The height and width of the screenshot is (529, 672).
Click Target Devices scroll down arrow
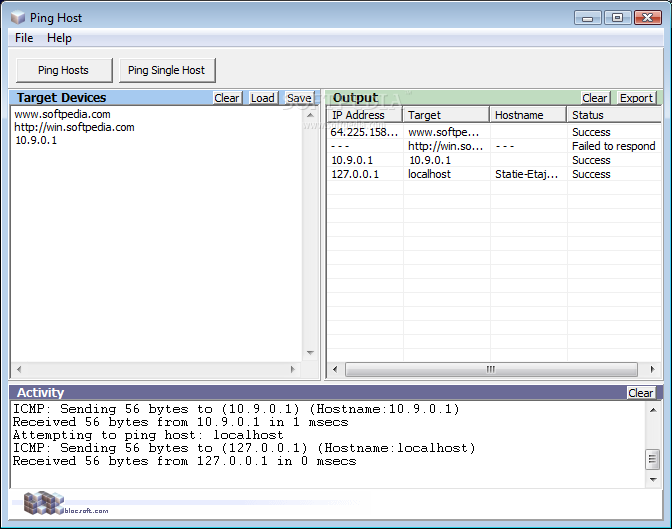click(x=311, y=353)
